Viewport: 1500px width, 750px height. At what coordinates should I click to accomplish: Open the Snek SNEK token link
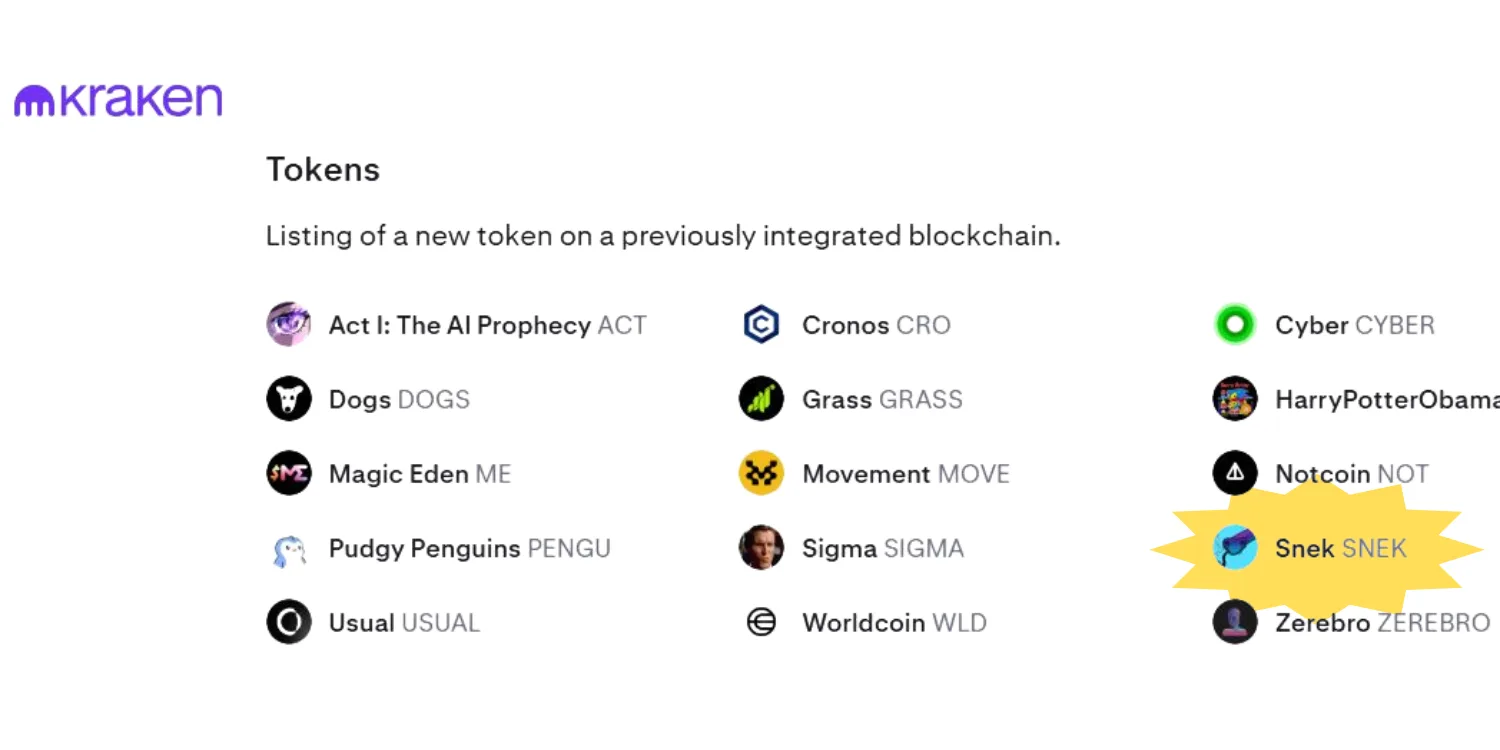point(1341,548)
